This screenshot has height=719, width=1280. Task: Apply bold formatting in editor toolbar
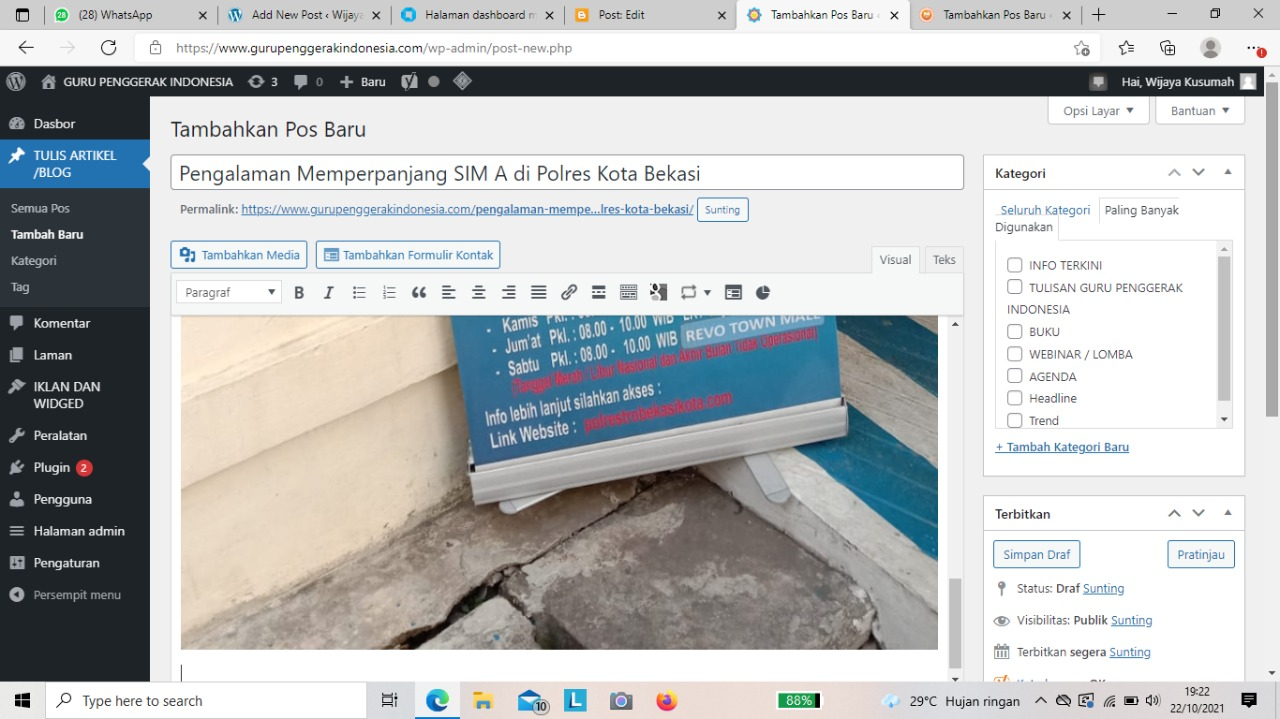point(299,293)
